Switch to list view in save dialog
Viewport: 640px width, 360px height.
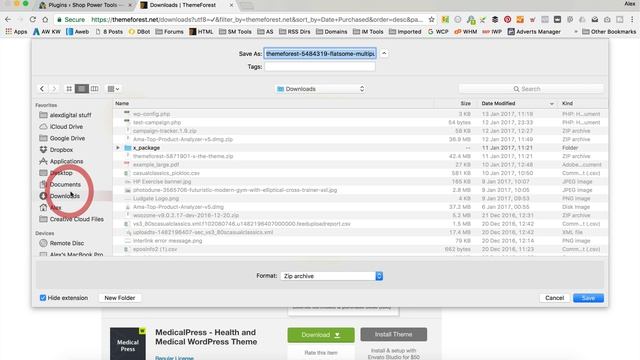coord(82,89)
